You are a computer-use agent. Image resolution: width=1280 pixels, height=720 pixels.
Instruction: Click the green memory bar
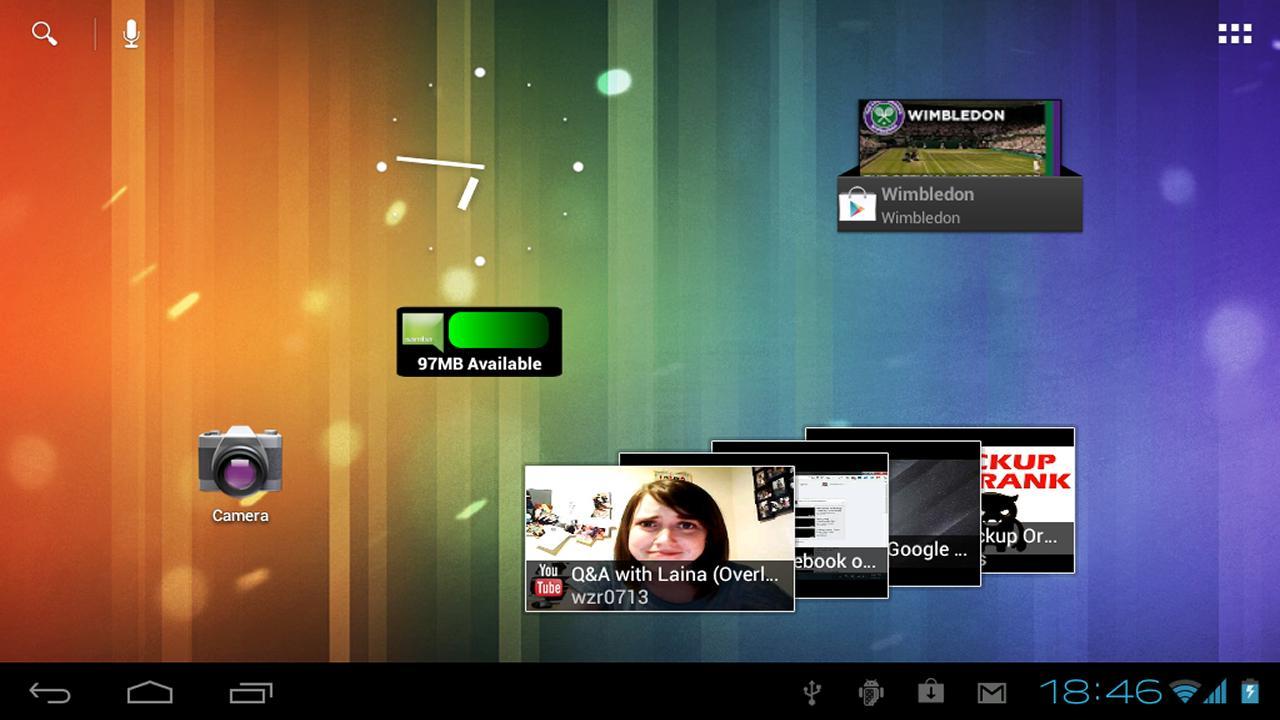[x=498, y=329]
